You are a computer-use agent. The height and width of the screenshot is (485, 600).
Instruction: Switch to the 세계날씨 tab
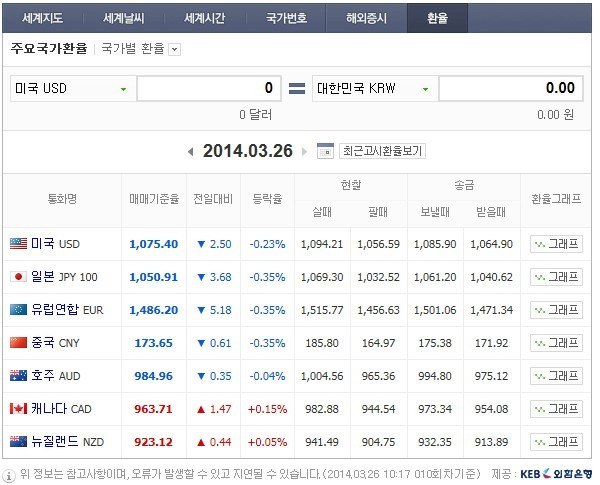(124, 18)
